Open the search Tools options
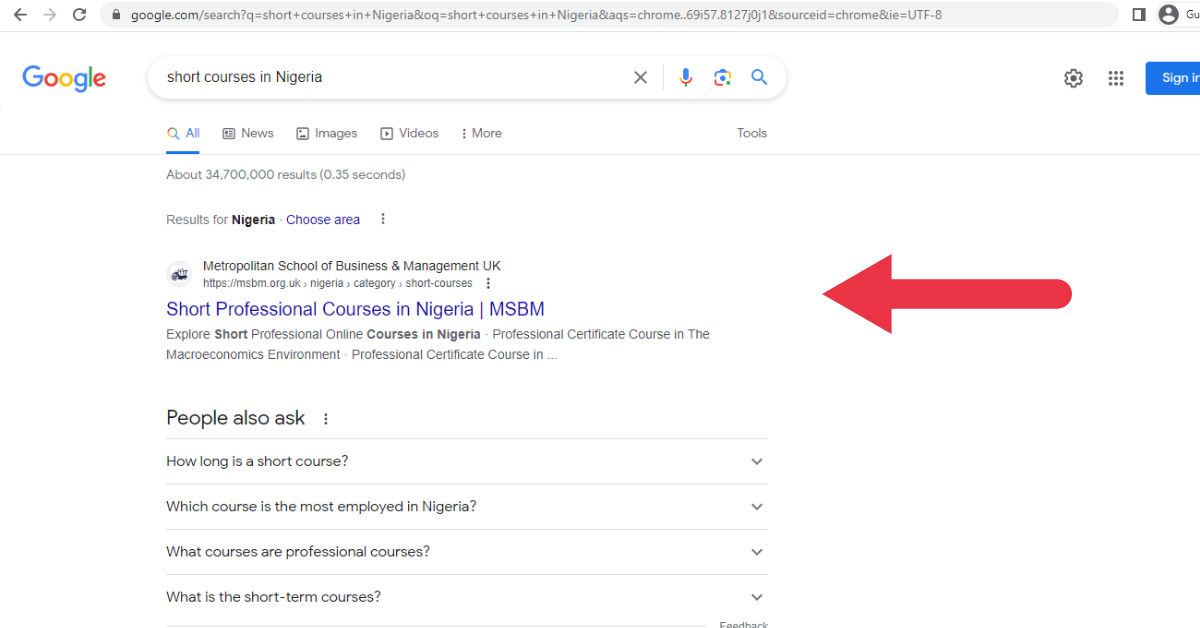The image size is (1200, 628). pos(752,133)
